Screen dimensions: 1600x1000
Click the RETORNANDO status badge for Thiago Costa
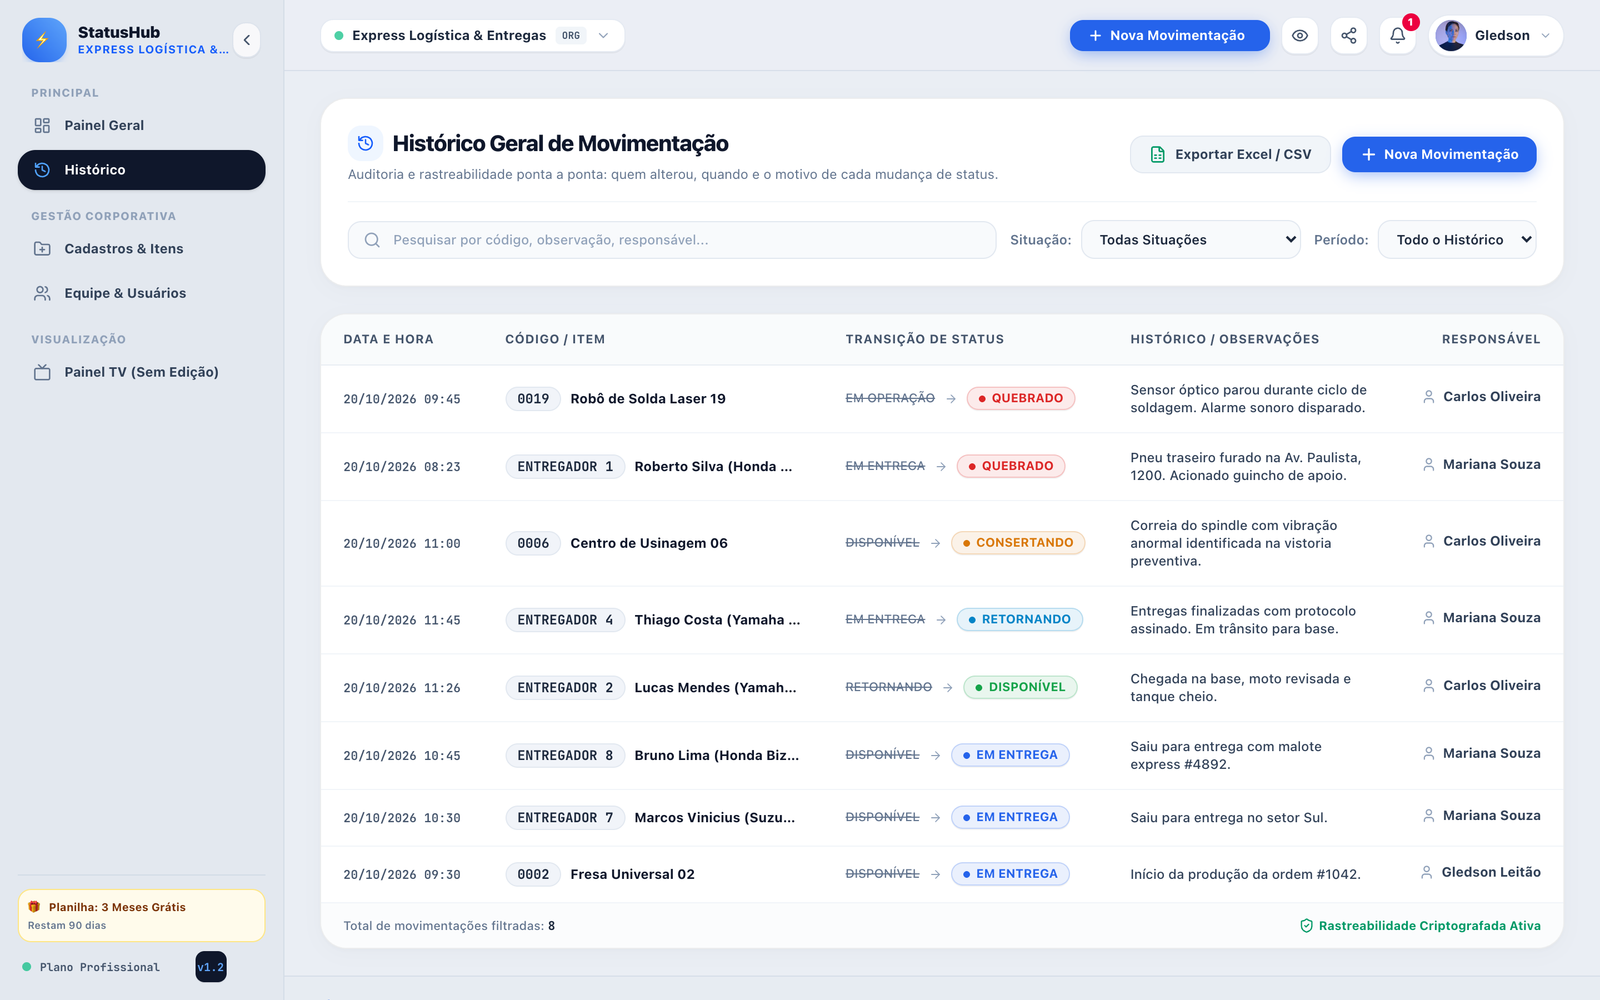pos(1019,620)
